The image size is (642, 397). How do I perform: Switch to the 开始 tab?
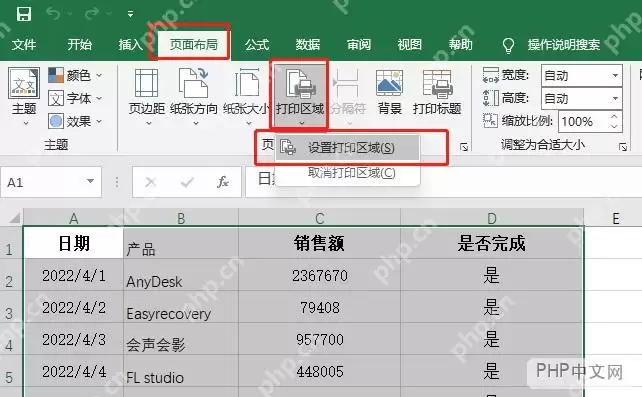80,44
